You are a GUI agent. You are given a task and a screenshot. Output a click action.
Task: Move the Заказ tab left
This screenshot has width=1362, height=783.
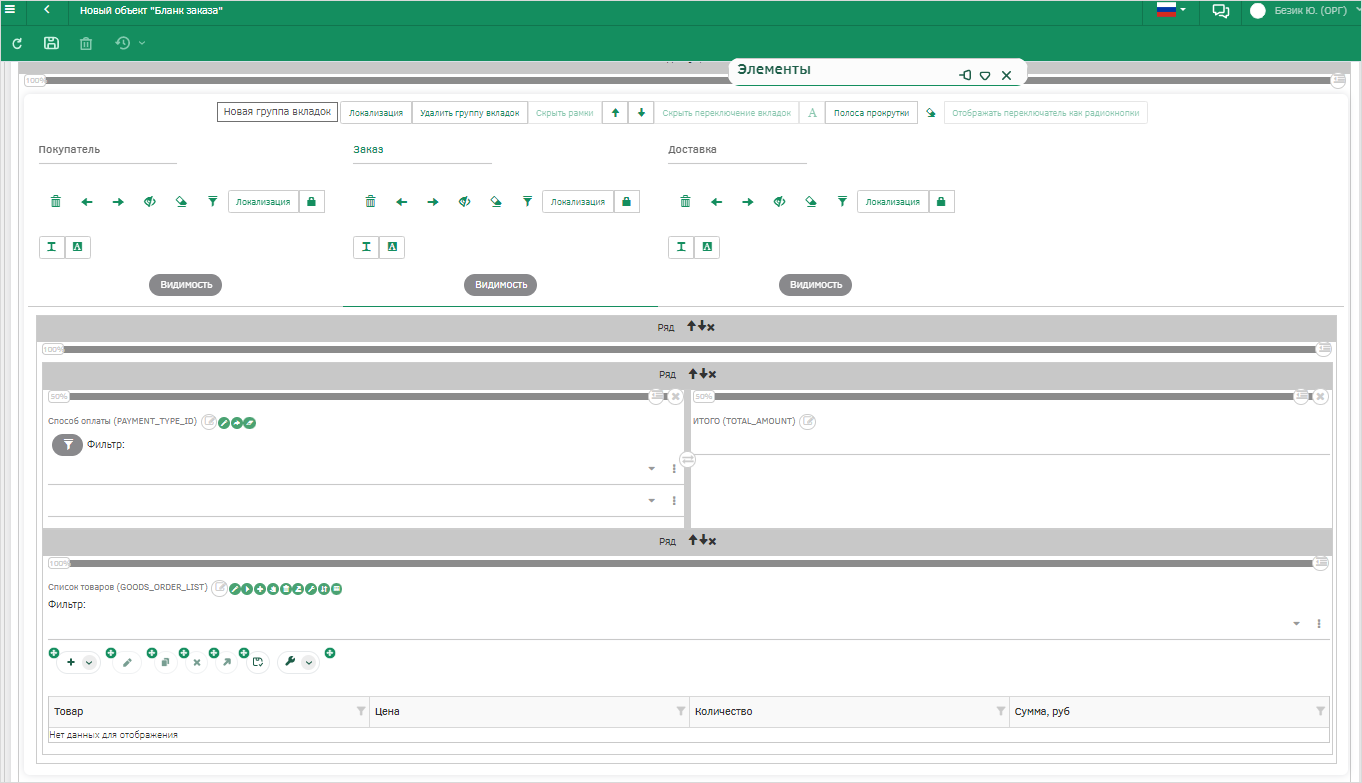(x=402, y=202)
